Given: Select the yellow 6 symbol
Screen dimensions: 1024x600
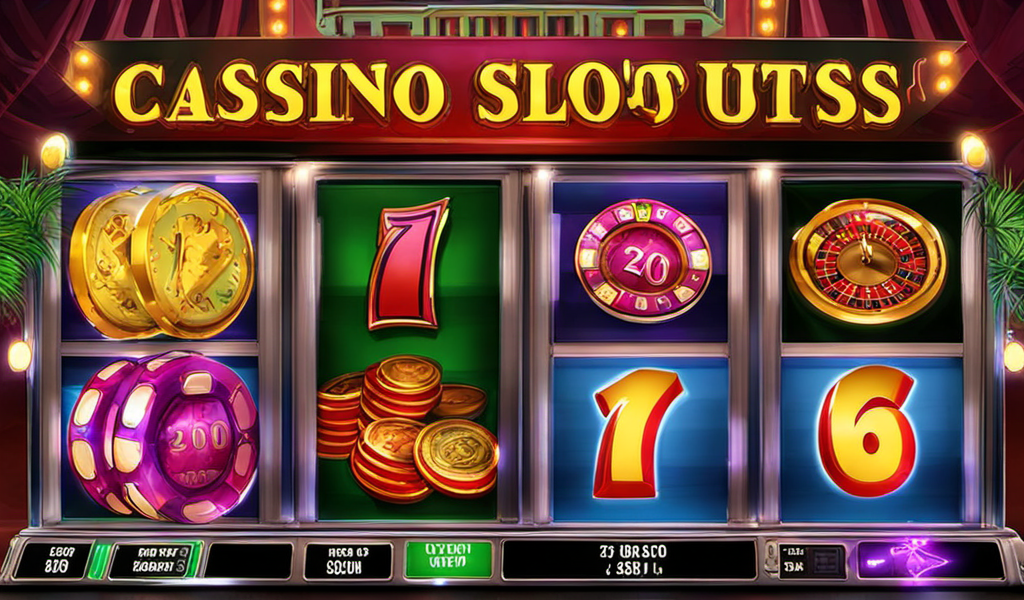Looking at the screenshot, I should pos(867,431).
